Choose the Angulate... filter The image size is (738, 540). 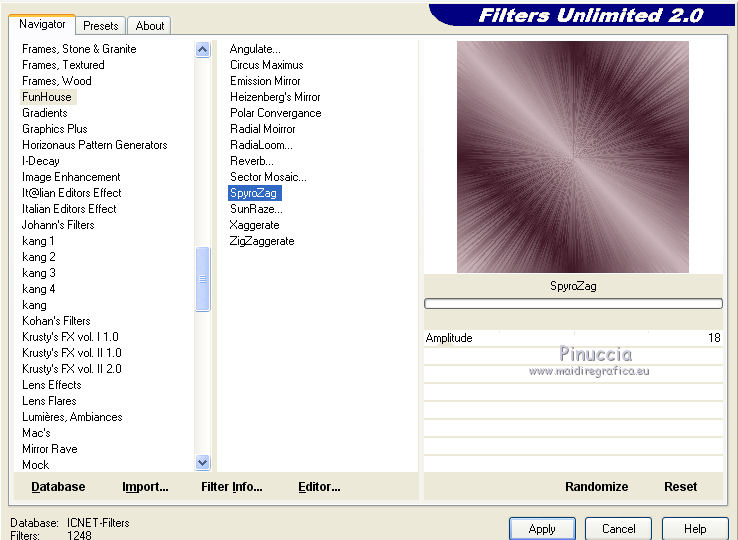click(255, 49)
